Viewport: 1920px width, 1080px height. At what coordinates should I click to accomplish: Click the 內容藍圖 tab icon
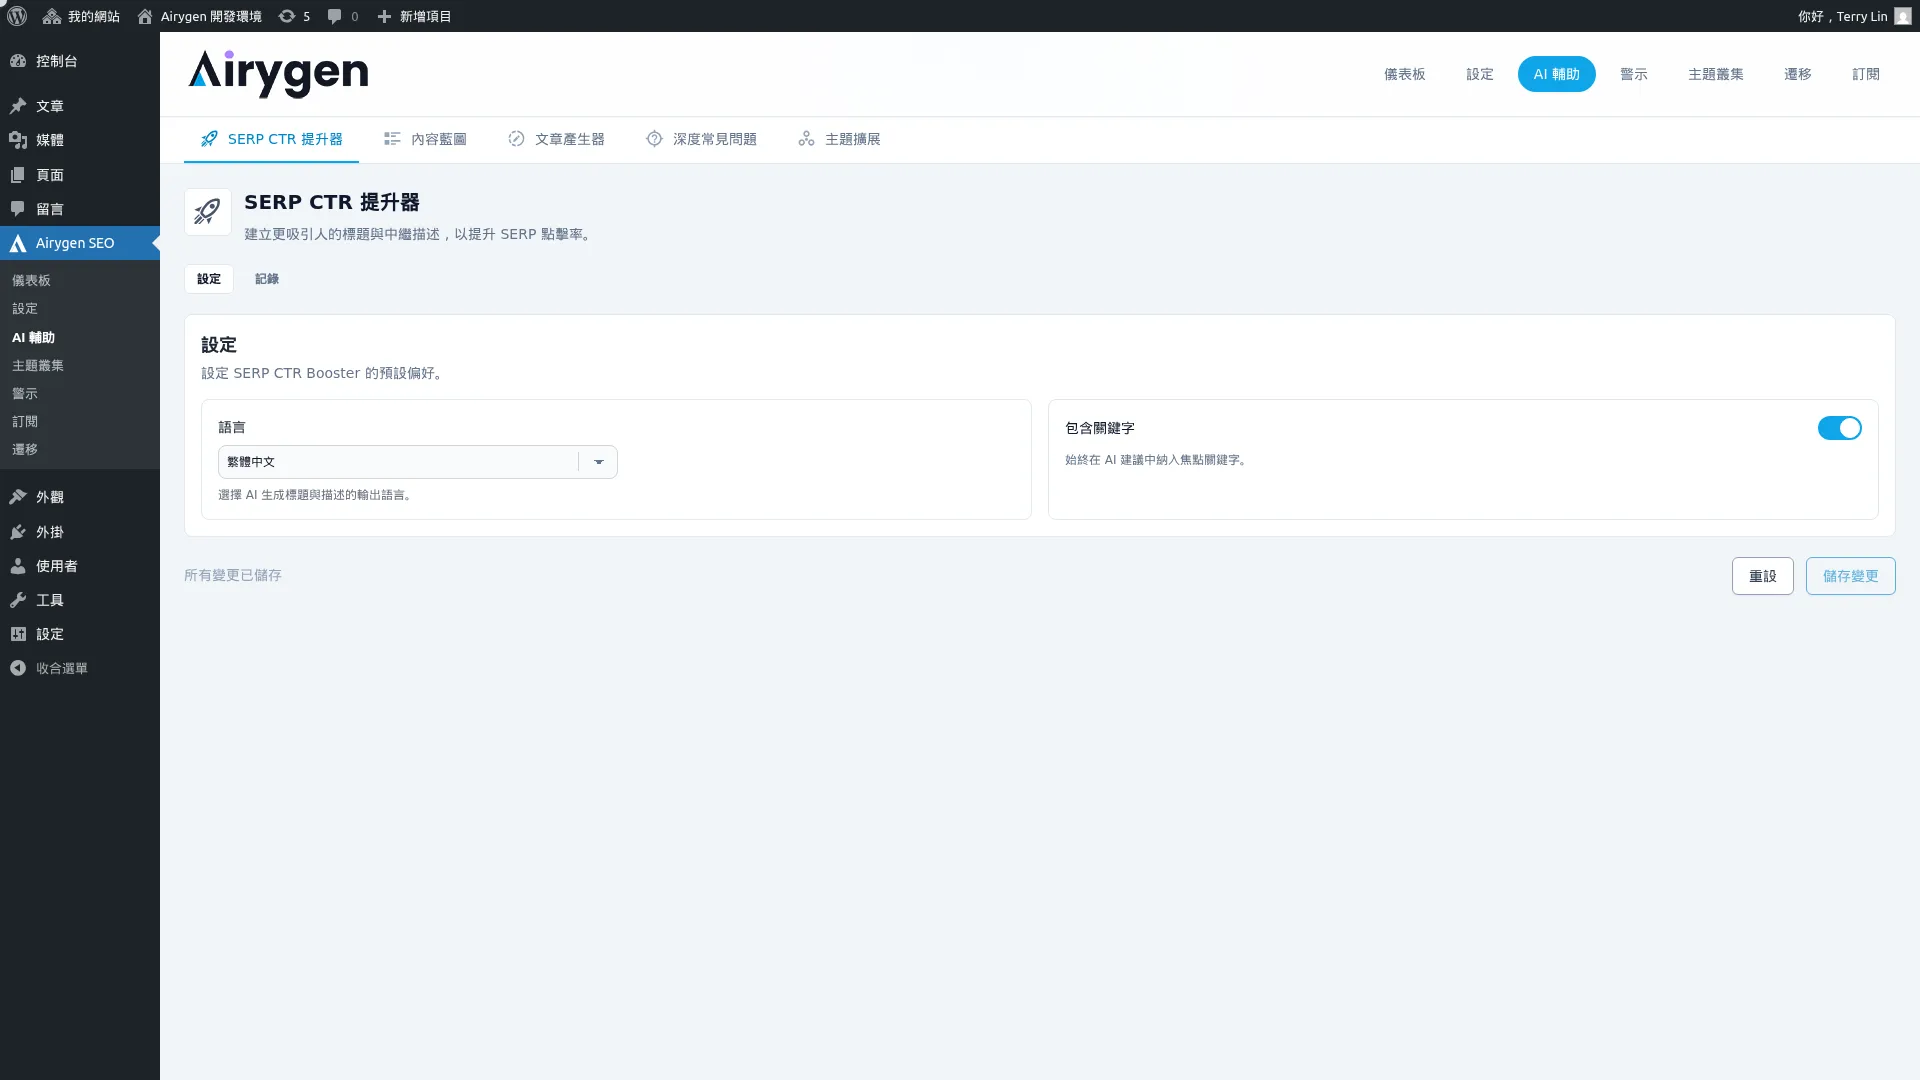392,139
